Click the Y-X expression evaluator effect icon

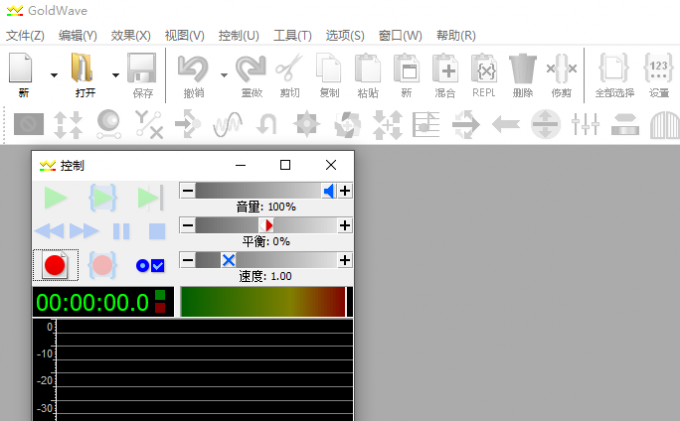[149, 124]
